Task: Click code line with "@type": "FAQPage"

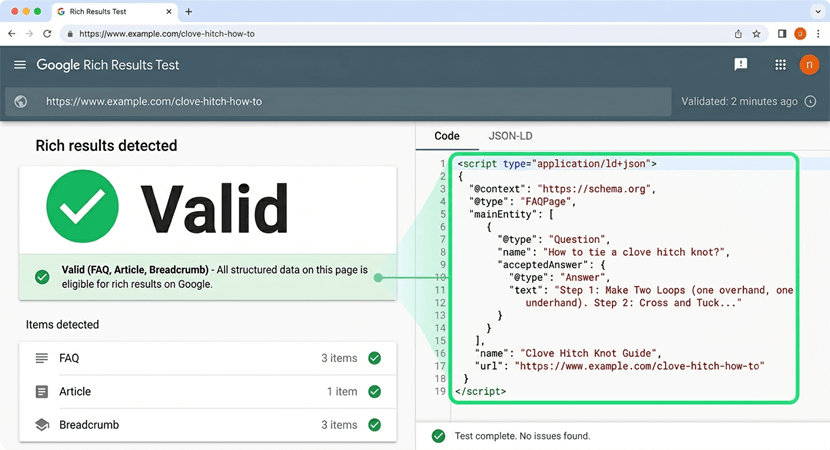Action: [x=522, y=201]
